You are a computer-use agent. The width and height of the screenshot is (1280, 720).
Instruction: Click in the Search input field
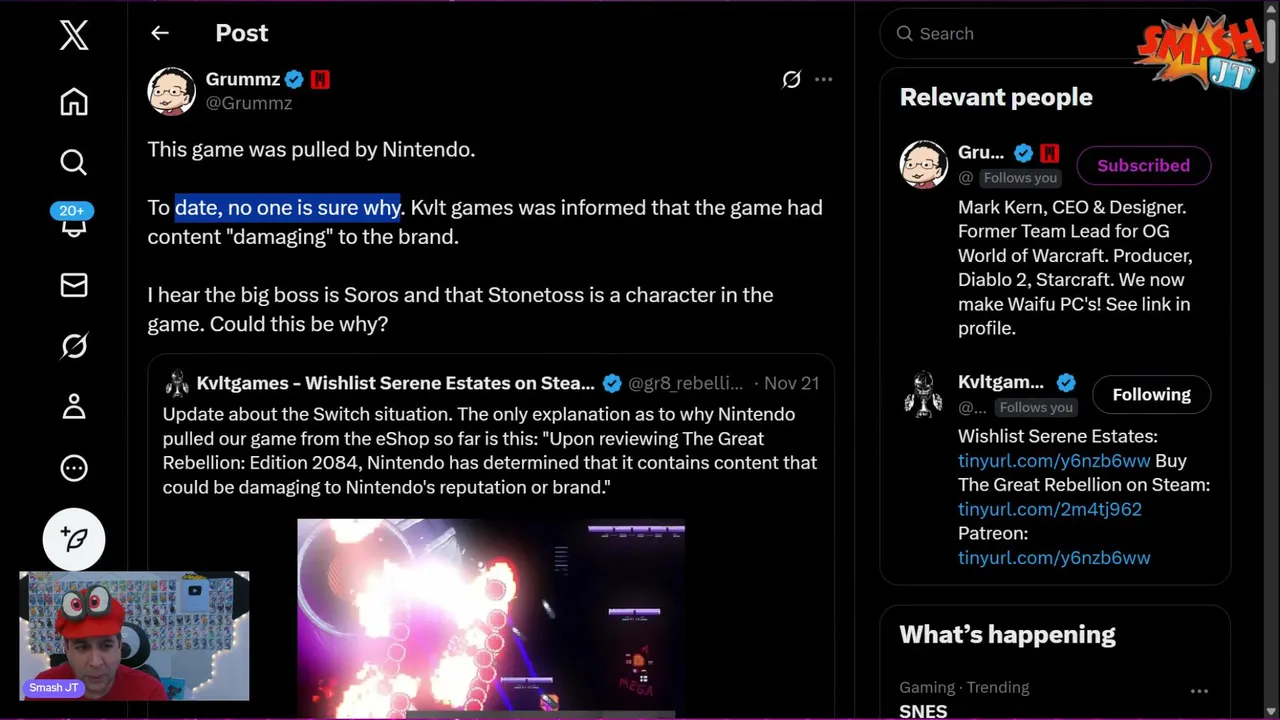(x=1010, y=34)
